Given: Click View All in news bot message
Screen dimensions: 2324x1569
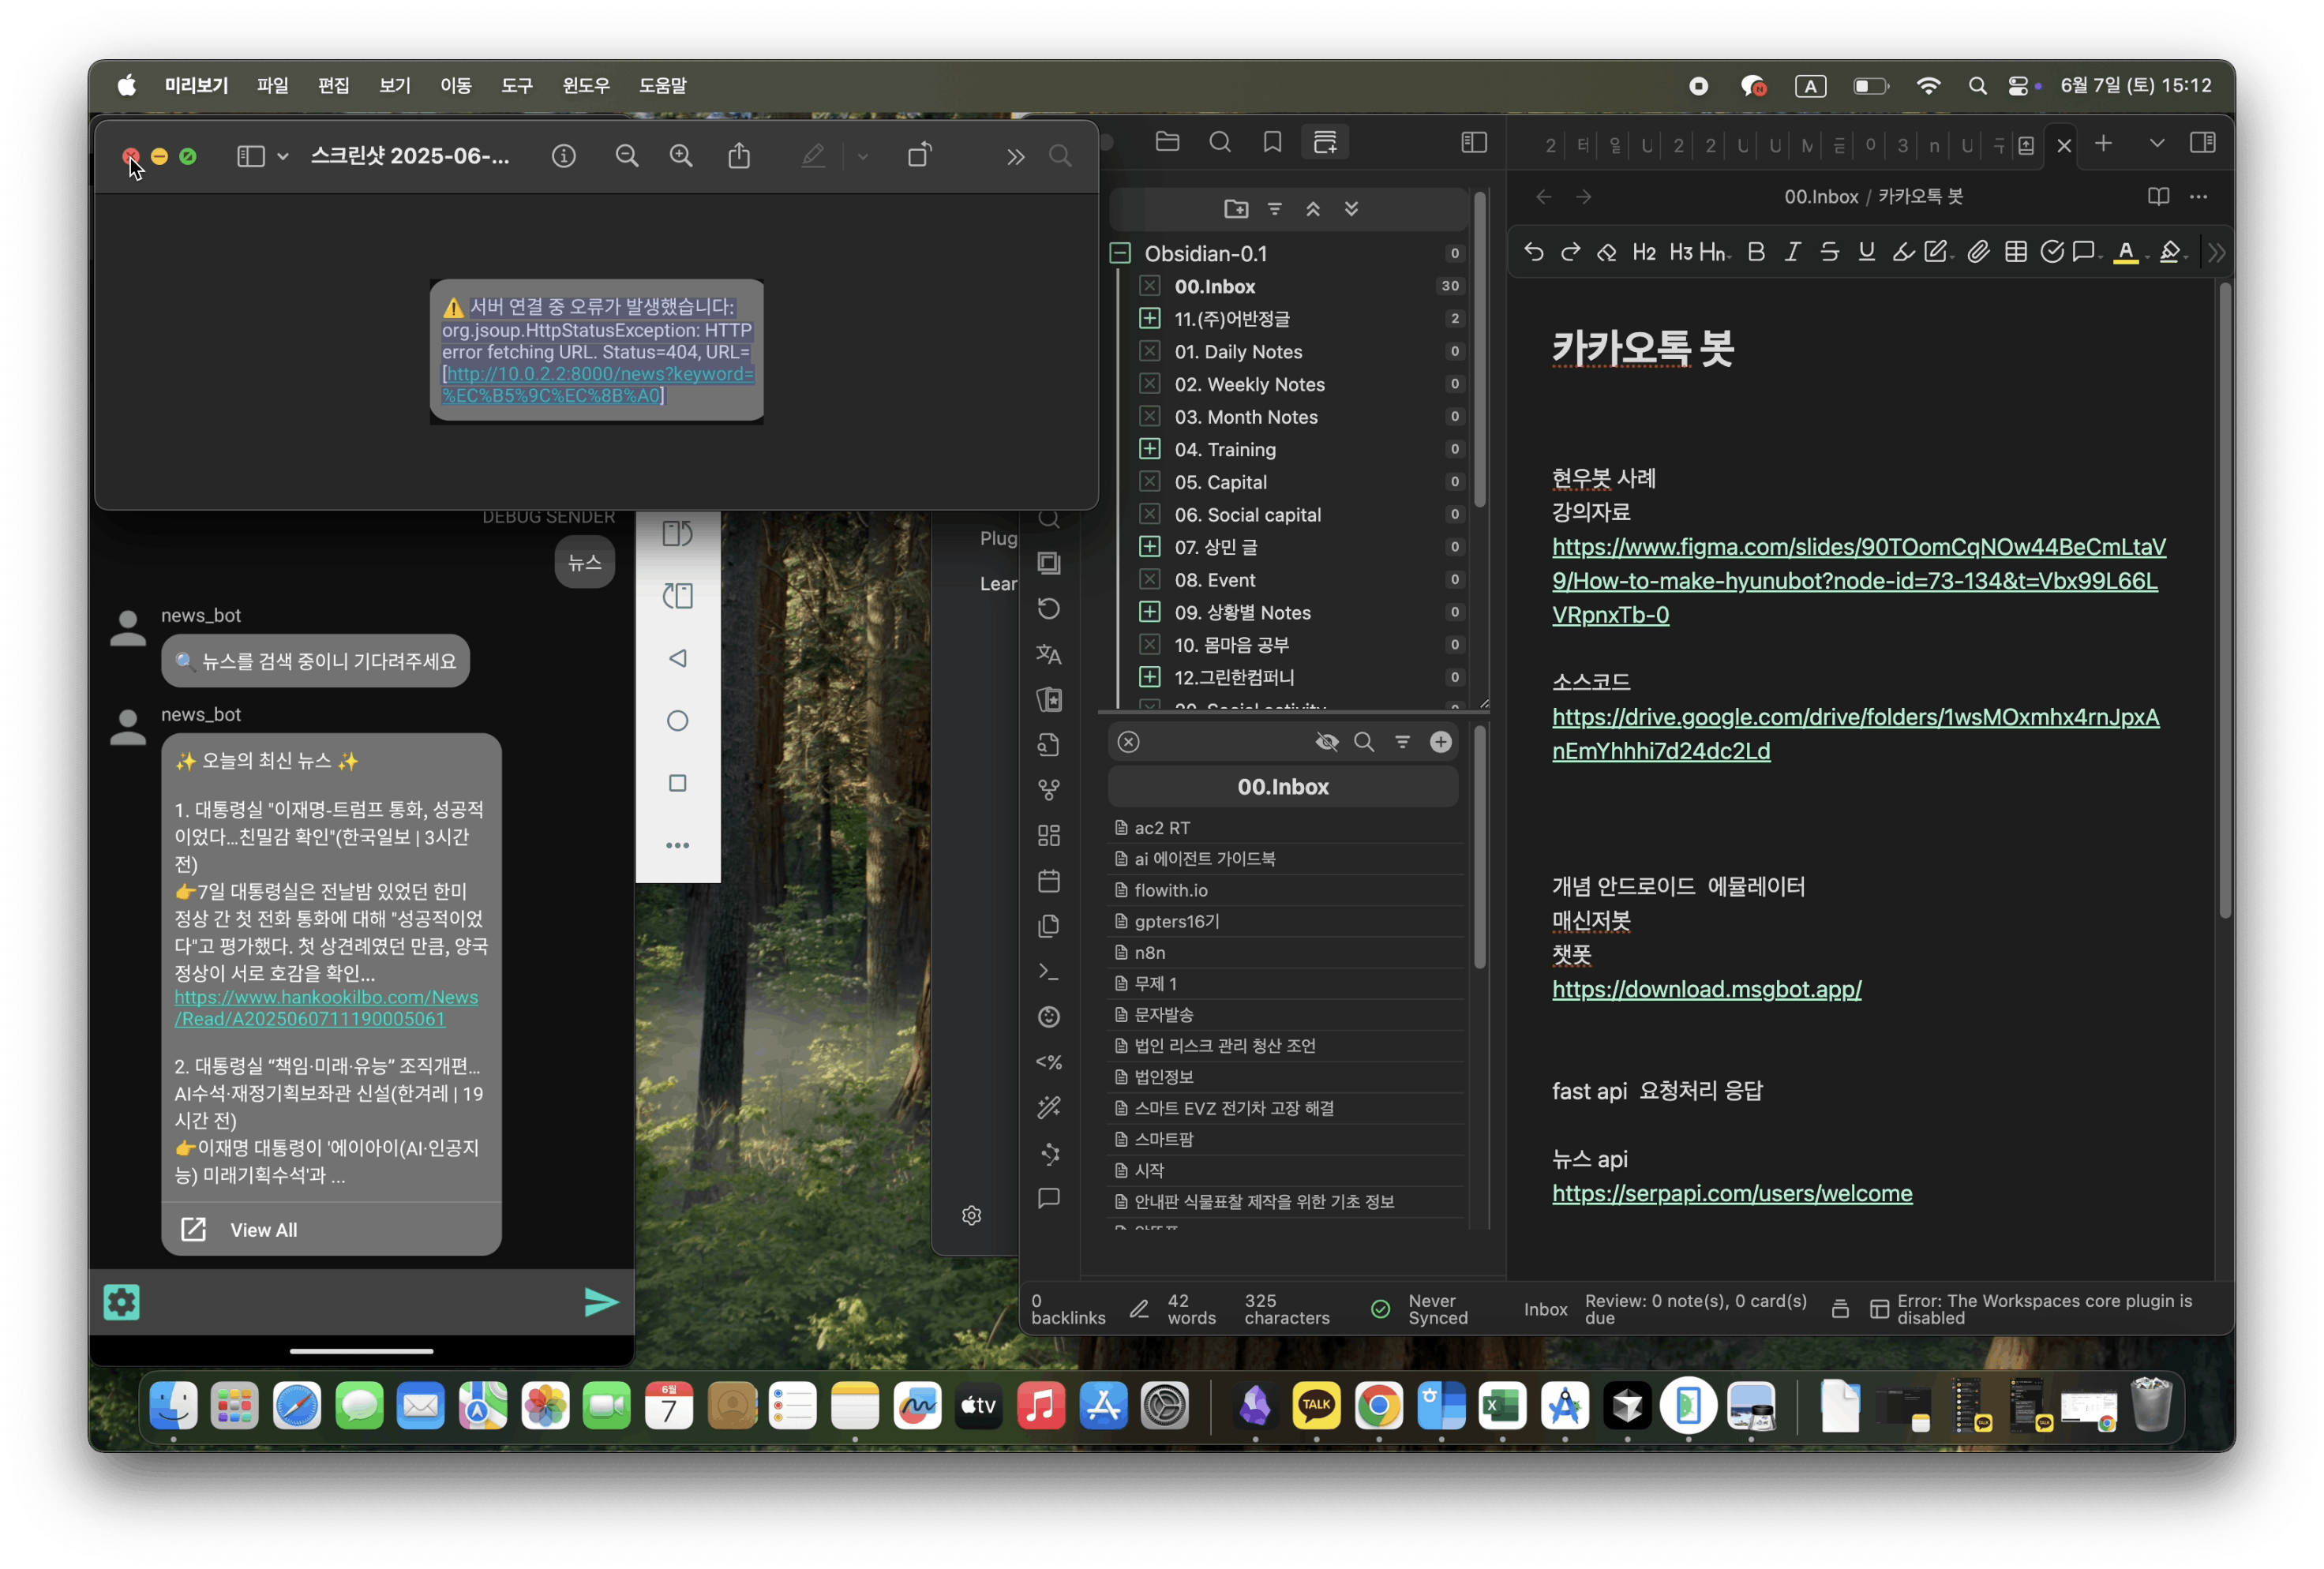Looking at the screenshot, I should pyautogui.click(x=263, y=1229).
